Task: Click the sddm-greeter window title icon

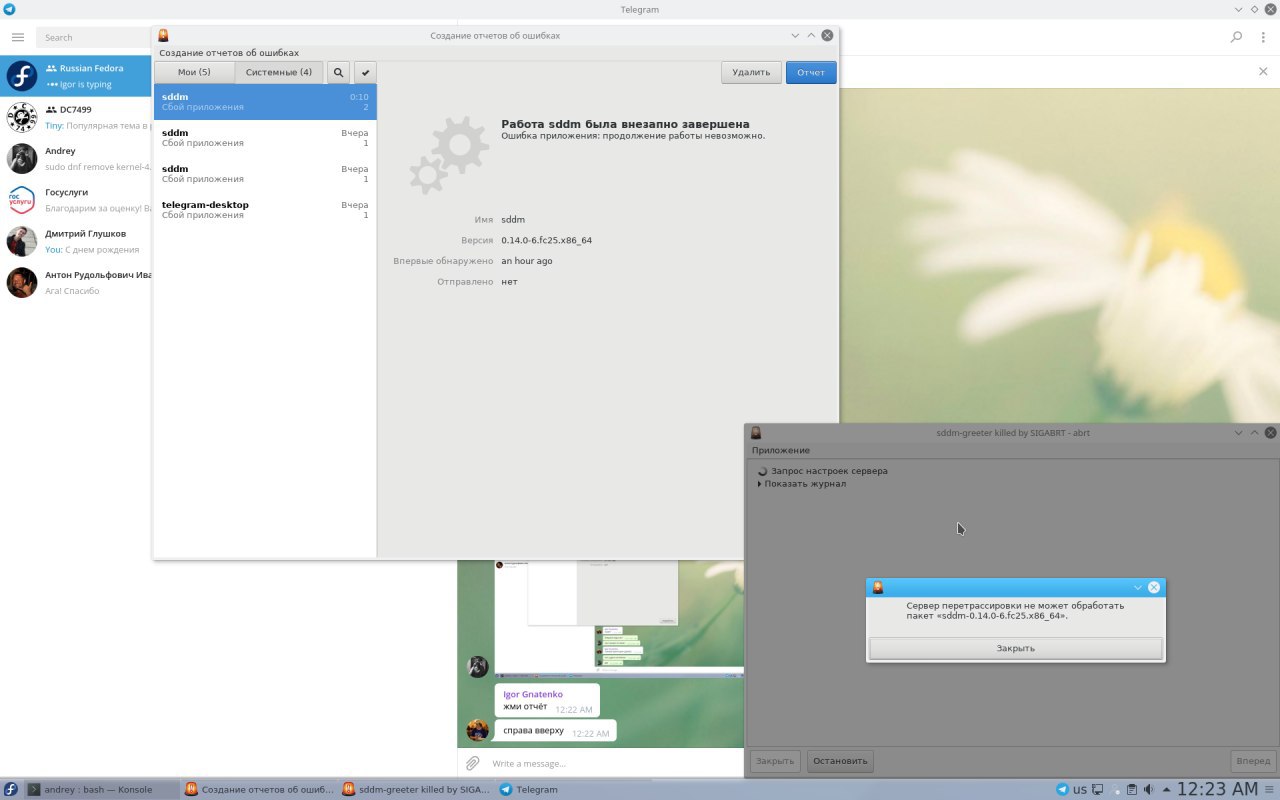Action: (756, 433)
